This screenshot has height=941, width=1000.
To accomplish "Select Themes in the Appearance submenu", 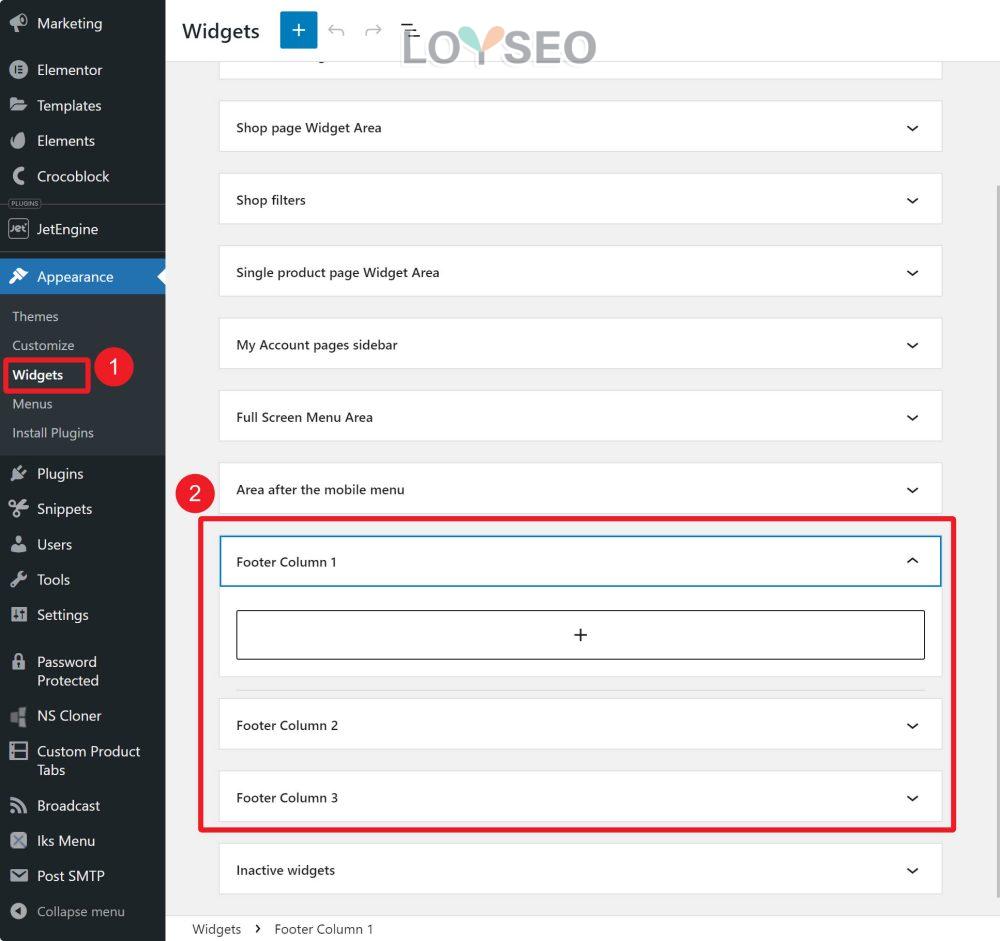I will [35, 316].
